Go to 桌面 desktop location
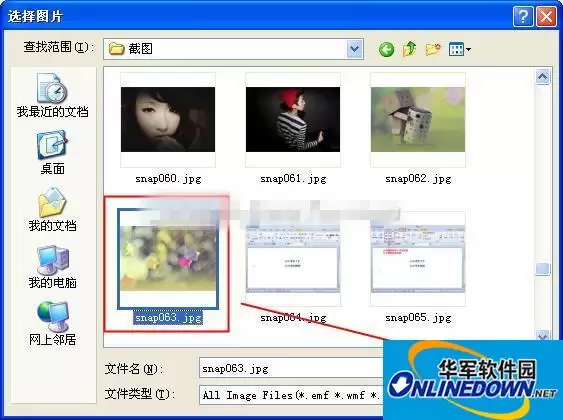The width and height of the screenshot is (563, 420). [52, 152]
